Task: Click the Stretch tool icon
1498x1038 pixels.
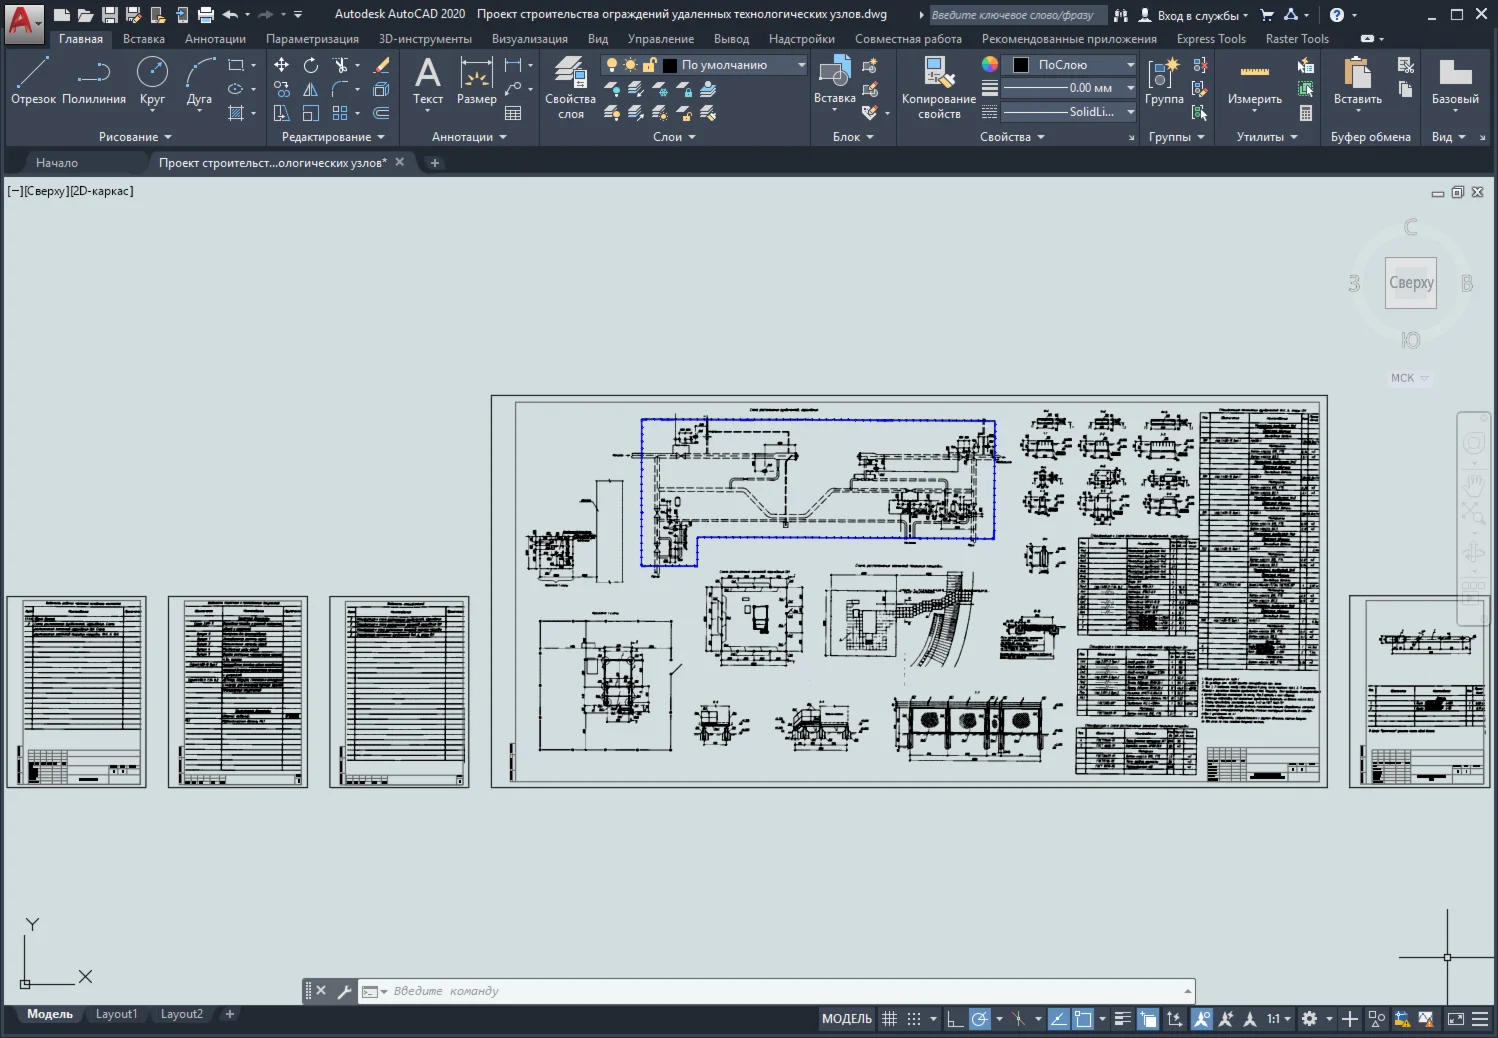Action: (x=282, y=113)
